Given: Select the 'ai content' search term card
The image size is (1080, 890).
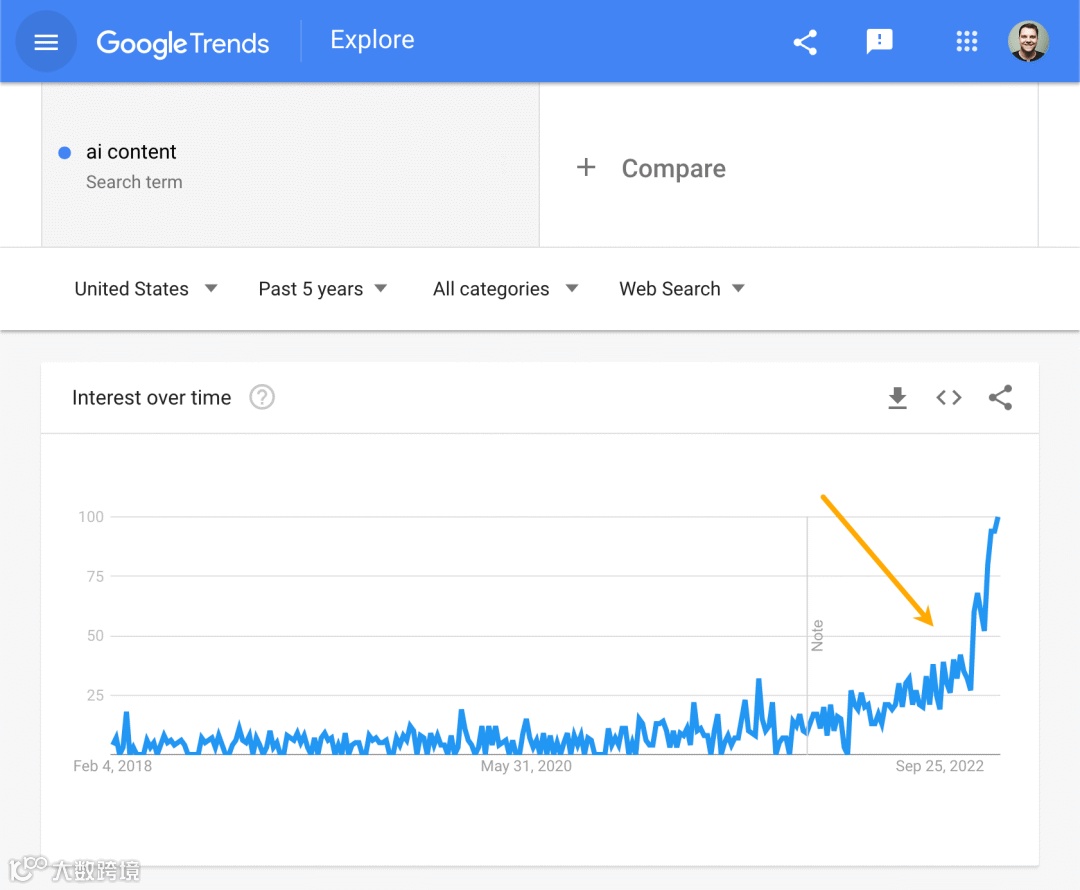Looking at the screenshot, I should point(290,165).
